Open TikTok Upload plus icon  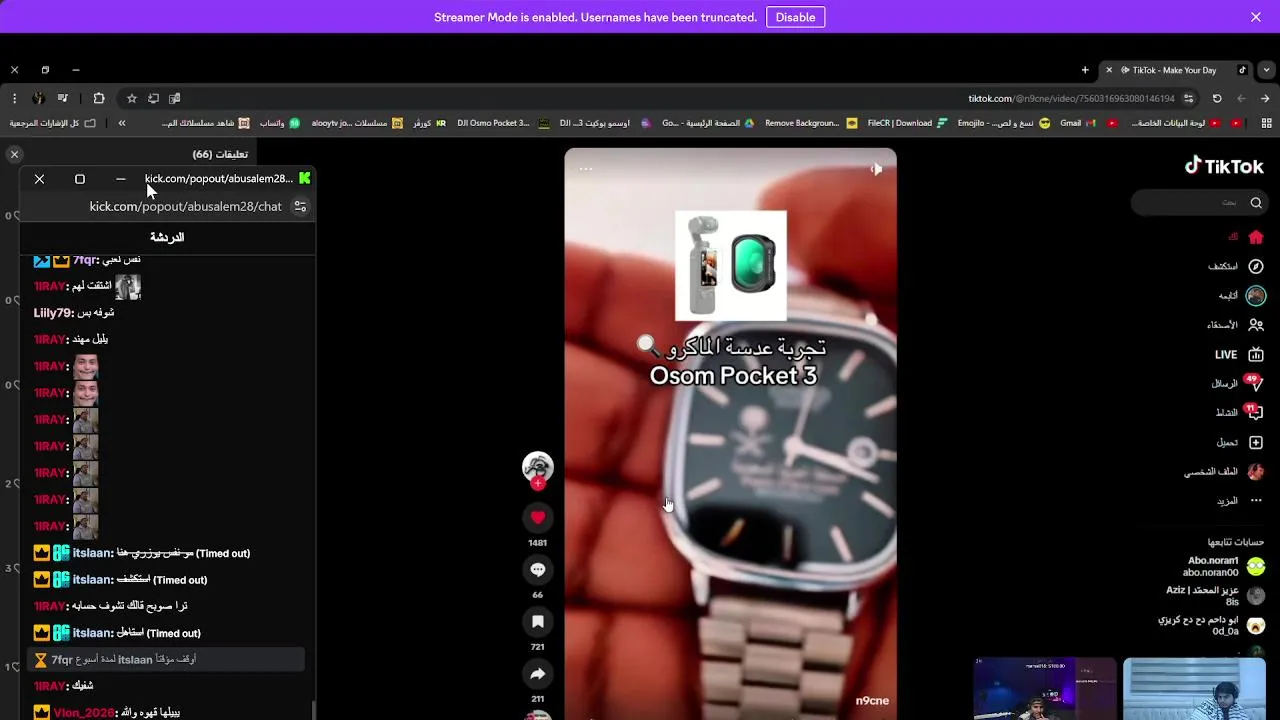click(1256, 442)
